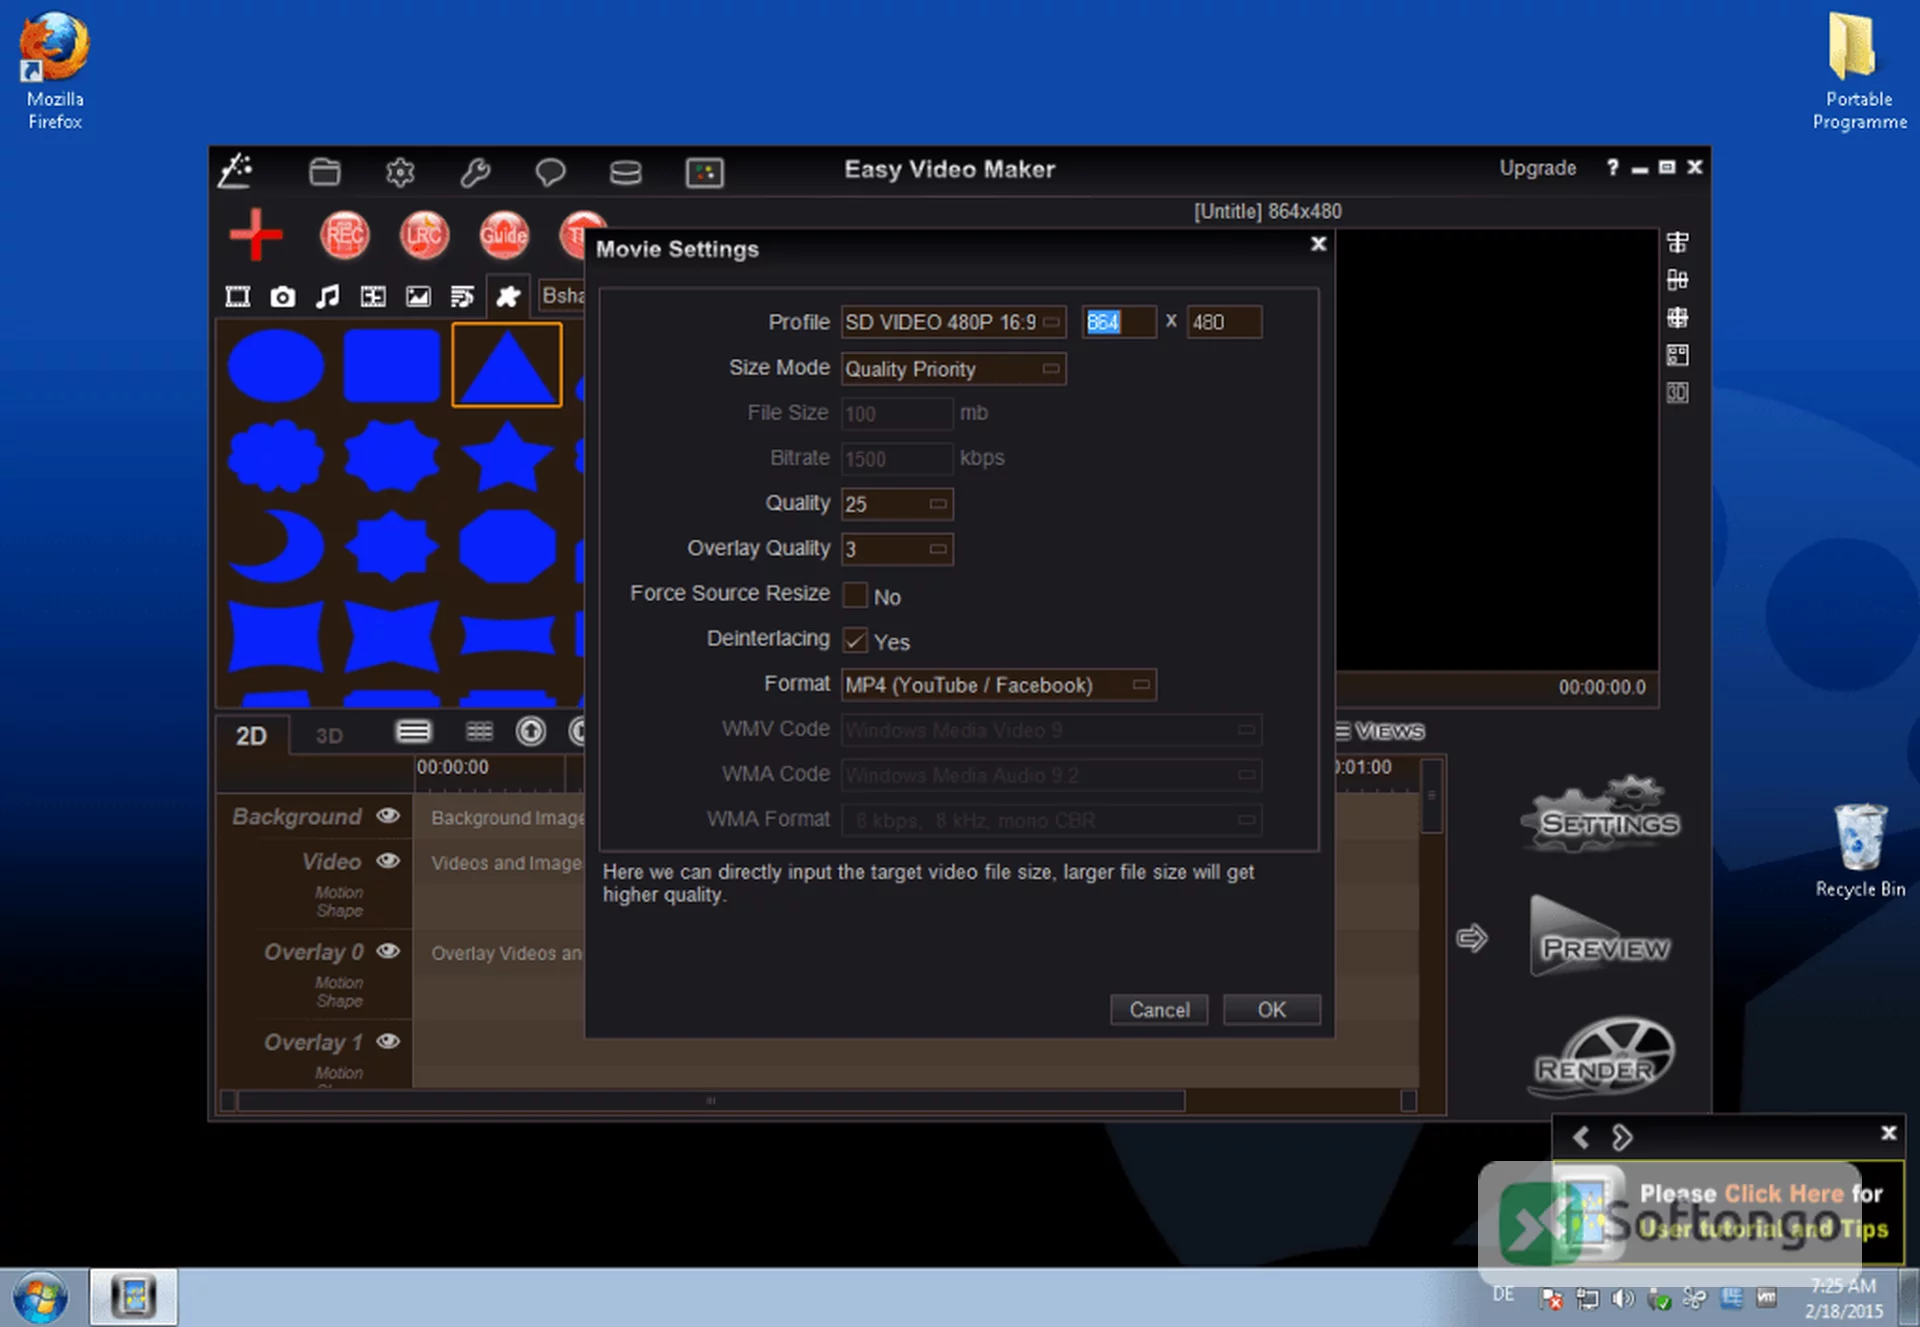The image size is (1920, 1327).
Task: Select the blue rounded rectangle shape
Action: 392,365
